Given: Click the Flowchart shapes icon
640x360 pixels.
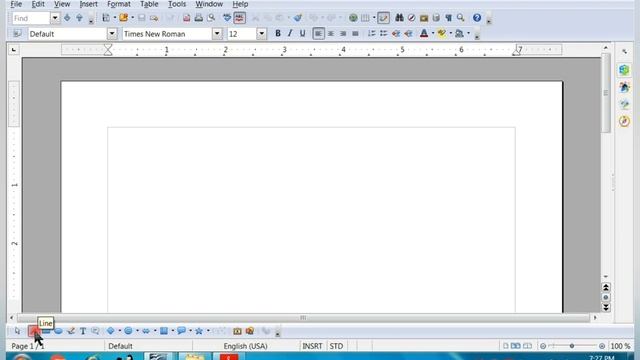Looking at the screenshot, I should [164, 331].
